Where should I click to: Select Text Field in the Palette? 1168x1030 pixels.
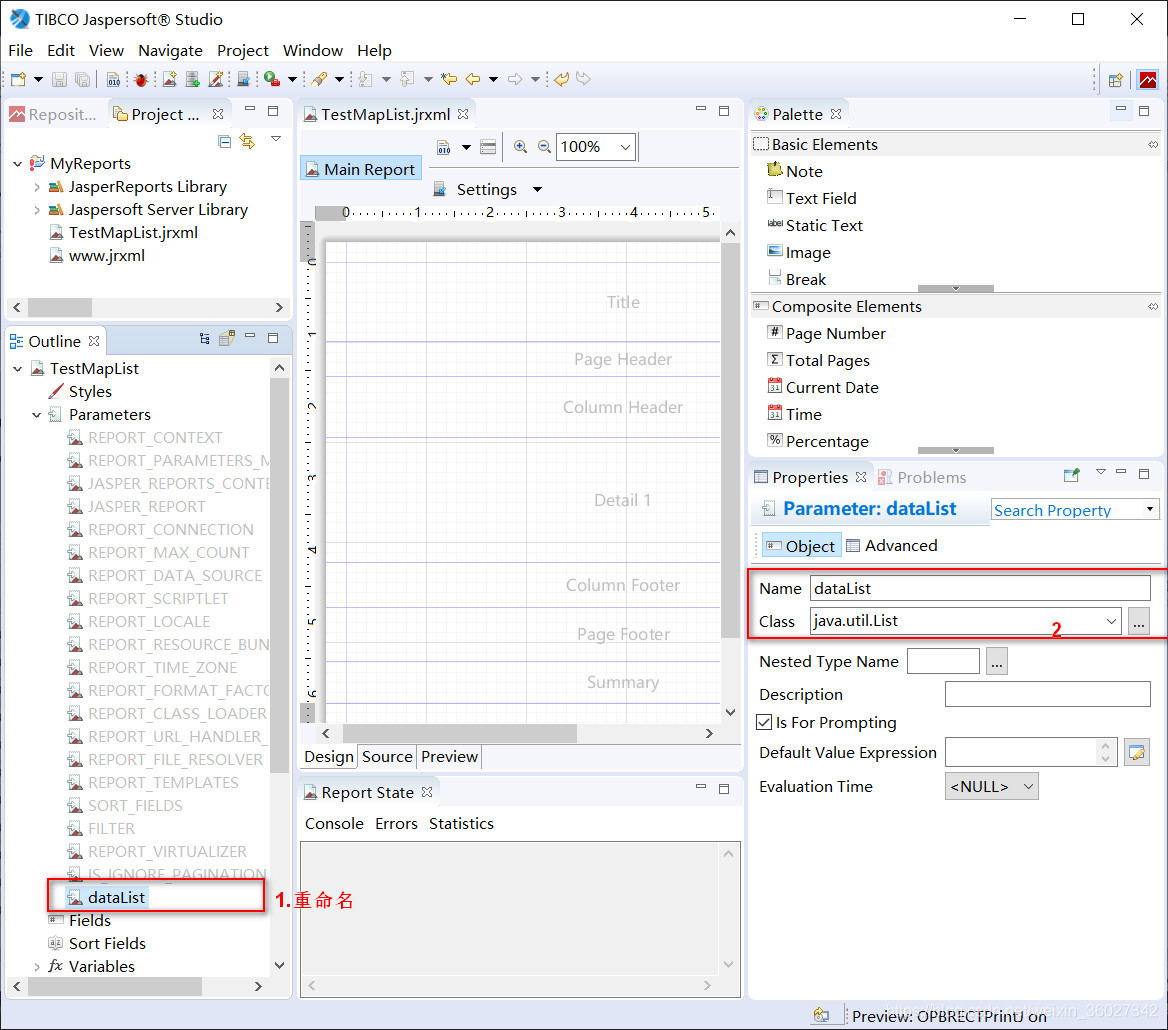[812, 198]
